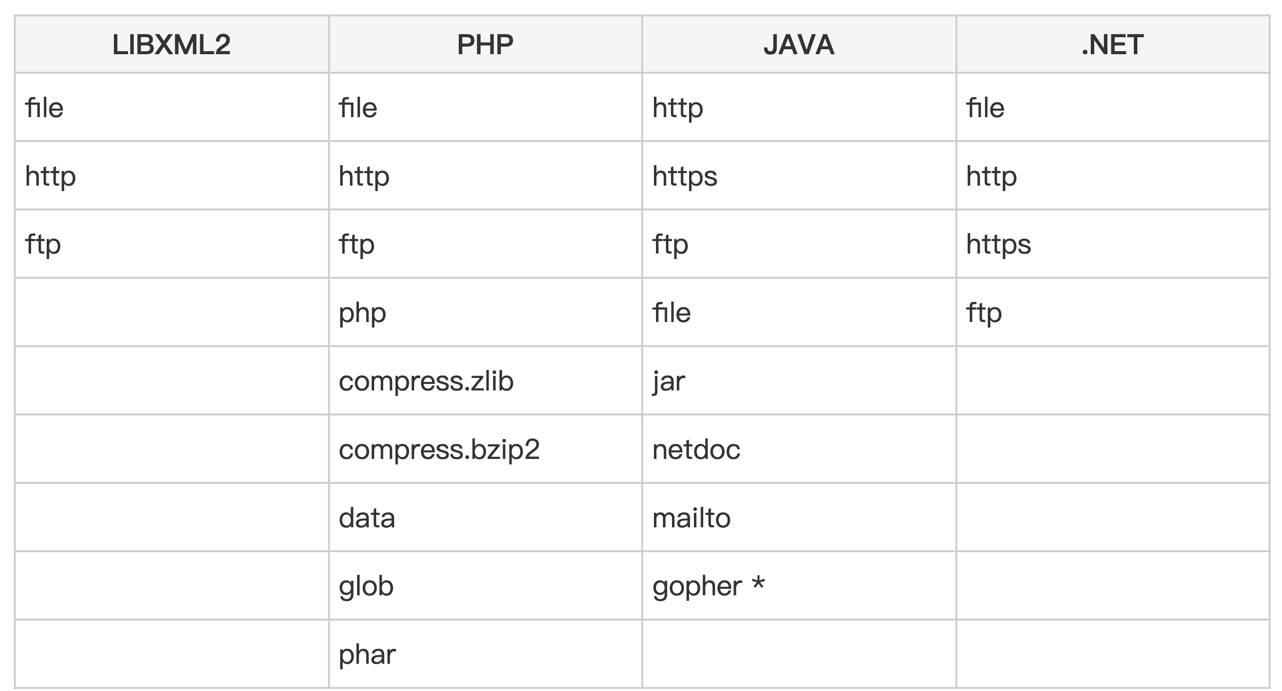
Task: Select file in the .NET column
Action: click(985, 108)
